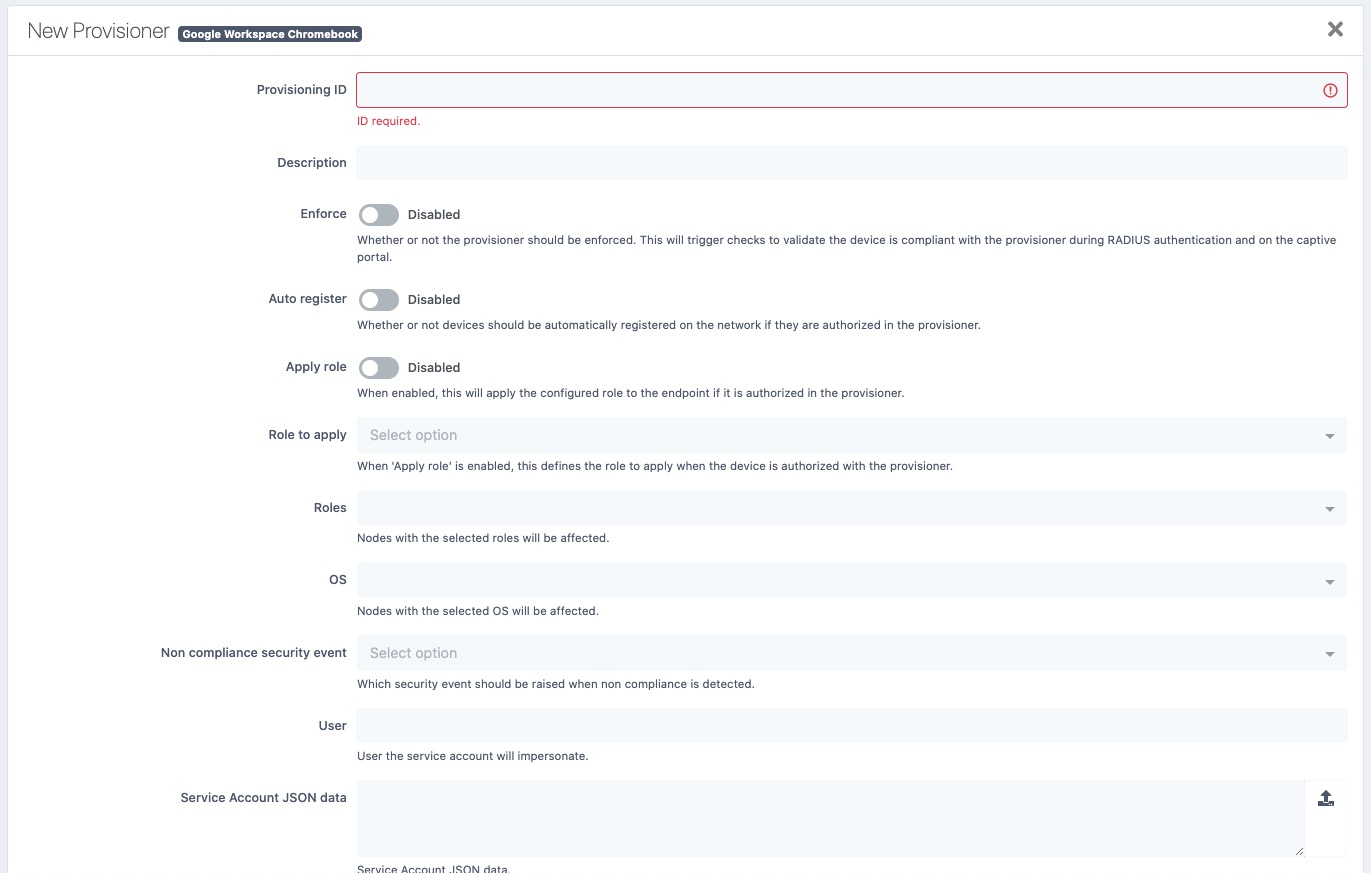Click the Role to apply dropdown arrow
The width and height of the screenshot is (1371, 873).
pyautogui.click(x=1330, y=435)
